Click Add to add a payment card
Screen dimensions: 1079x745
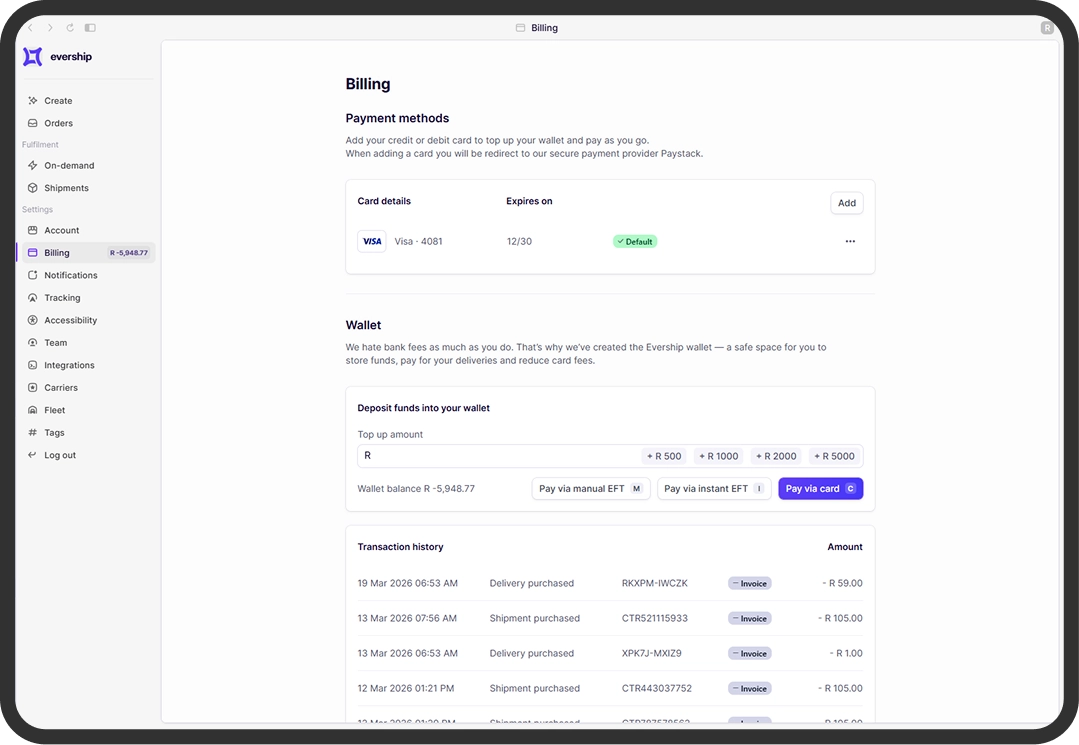tap(846, 203)
